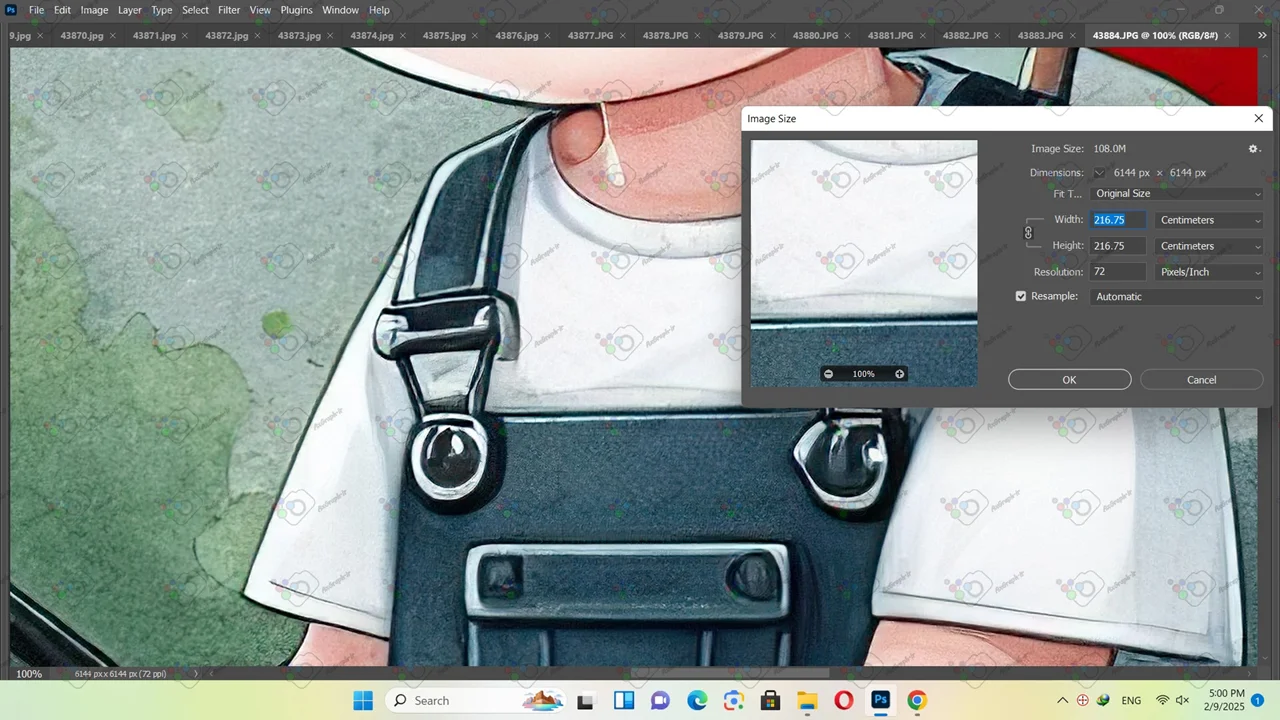
Task: Open the Opera browser from the taskbar
Action: (x=843, y=700)
